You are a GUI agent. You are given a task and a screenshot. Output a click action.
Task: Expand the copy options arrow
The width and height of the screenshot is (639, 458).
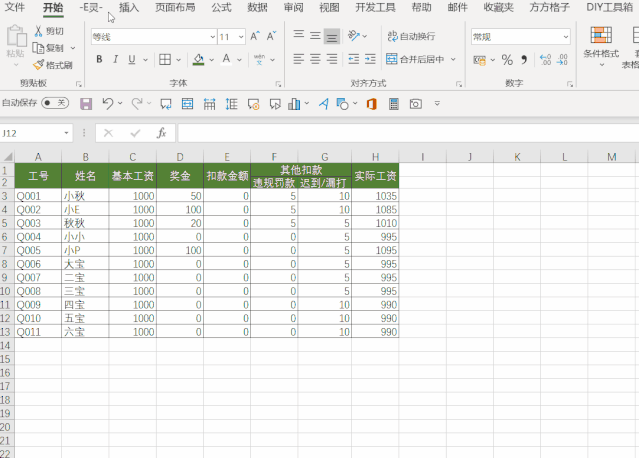tap(73, 48)
